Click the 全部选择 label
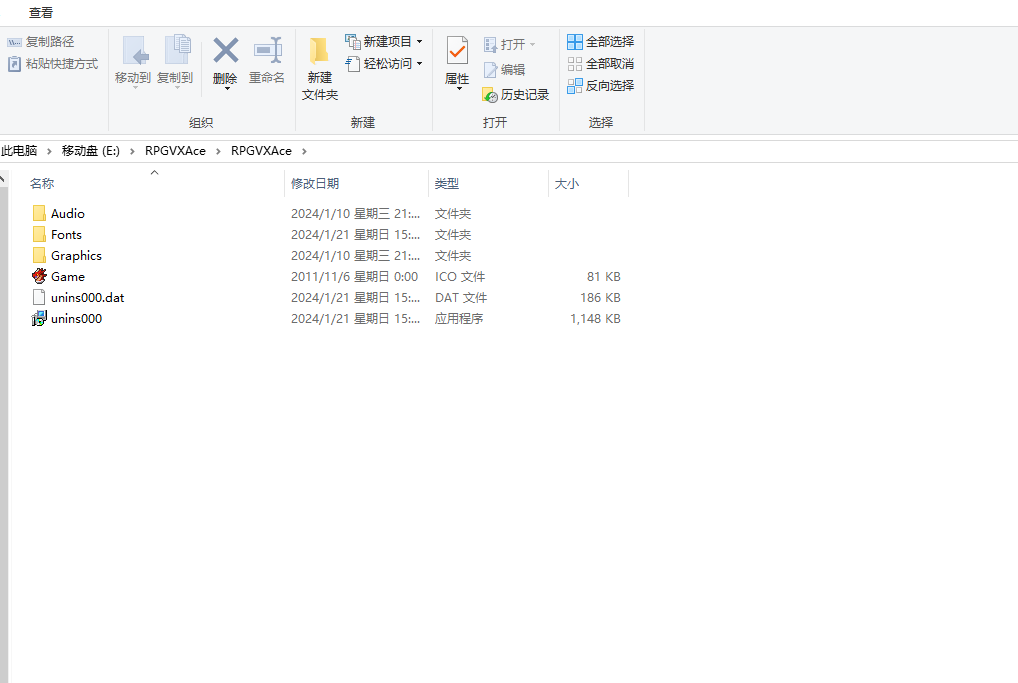The image size is (1018, 683). (x=610, y=42)
